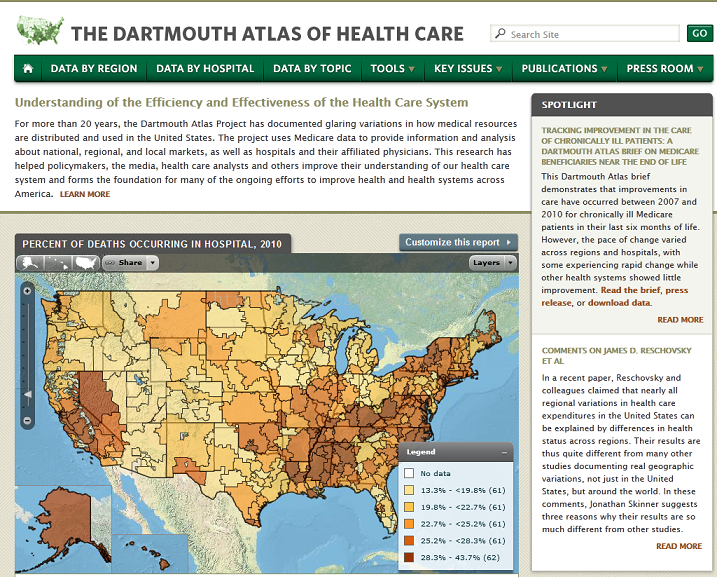Open the Layers dropdown arrow
The width and height of the screenshot is (717, 577).
(510, 263)
